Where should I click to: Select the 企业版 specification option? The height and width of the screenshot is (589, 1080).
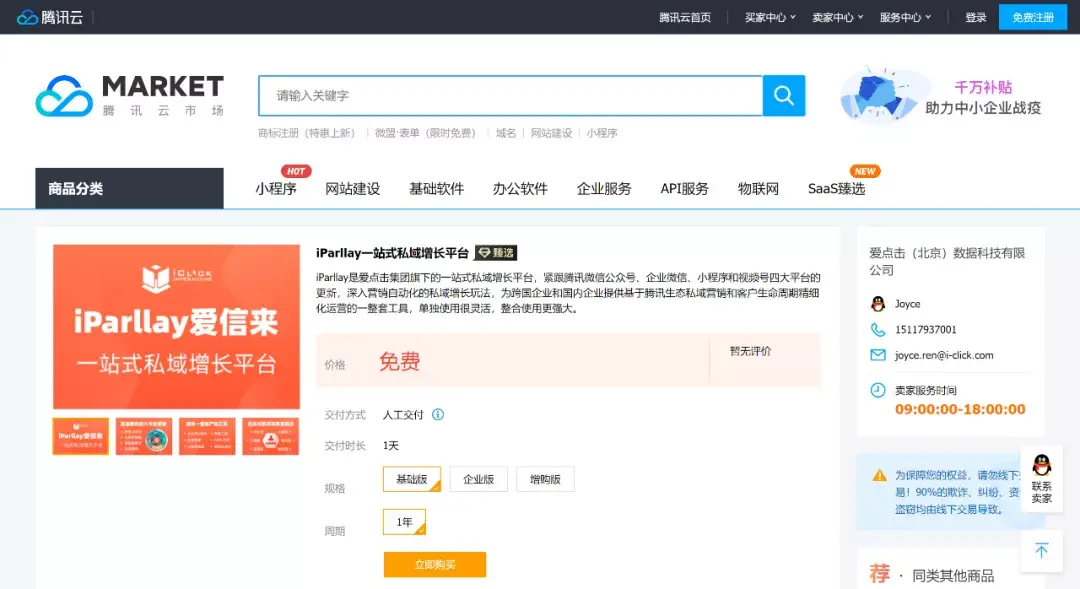[478, 479]
